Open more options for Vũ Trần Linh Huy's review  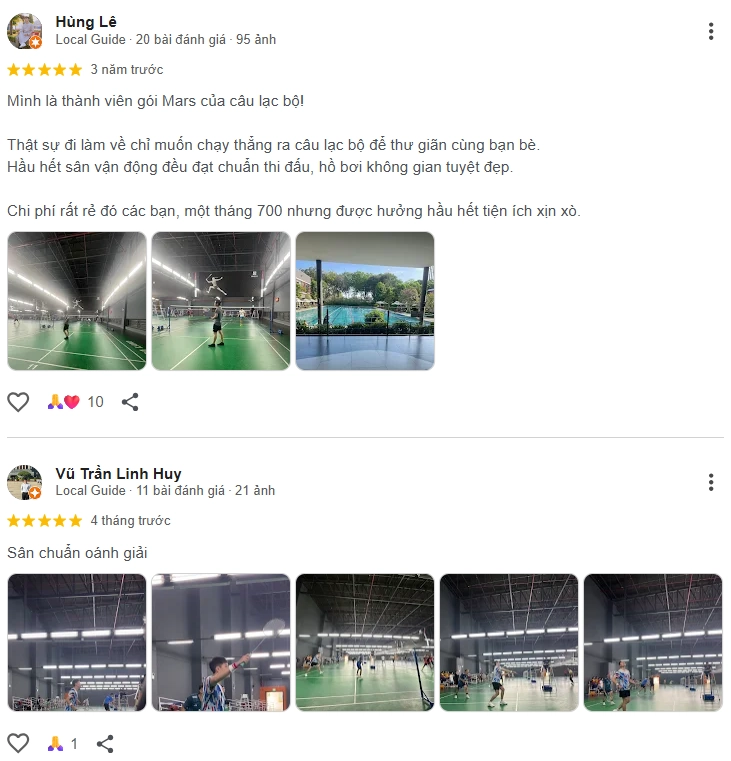[x=711, y=482]
